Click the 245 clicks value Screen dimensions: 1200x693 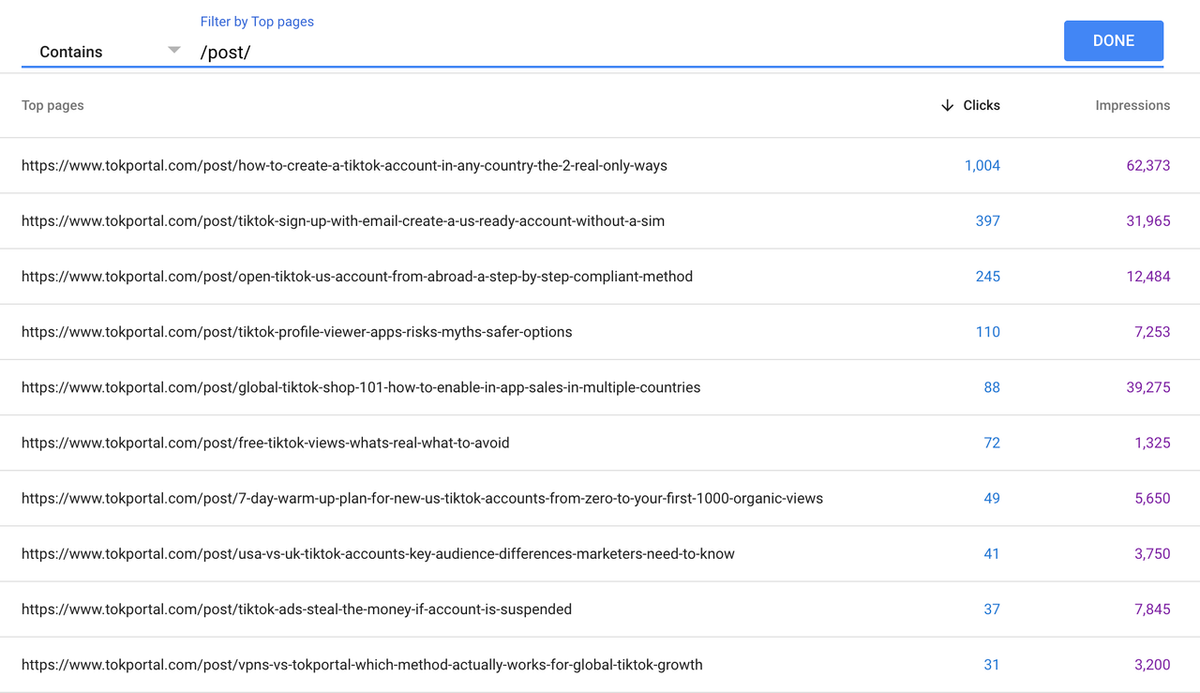click(988, 277)
